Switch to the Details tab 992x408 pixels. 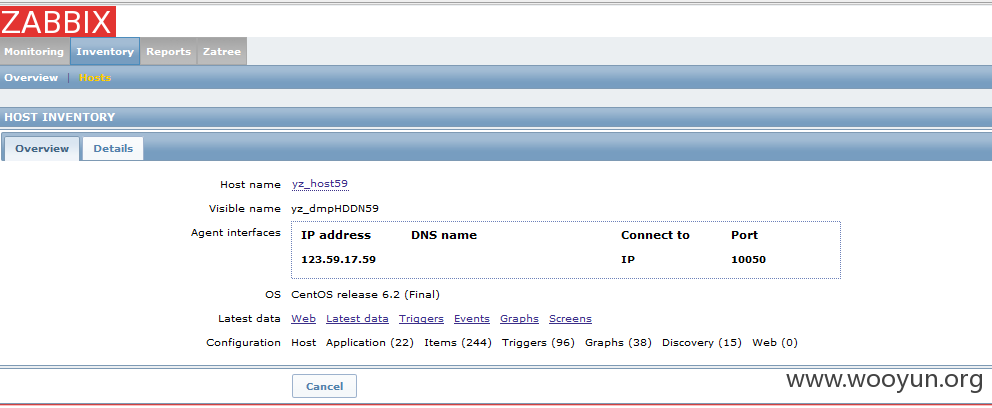pyautogui.click(x=113, y=149)
